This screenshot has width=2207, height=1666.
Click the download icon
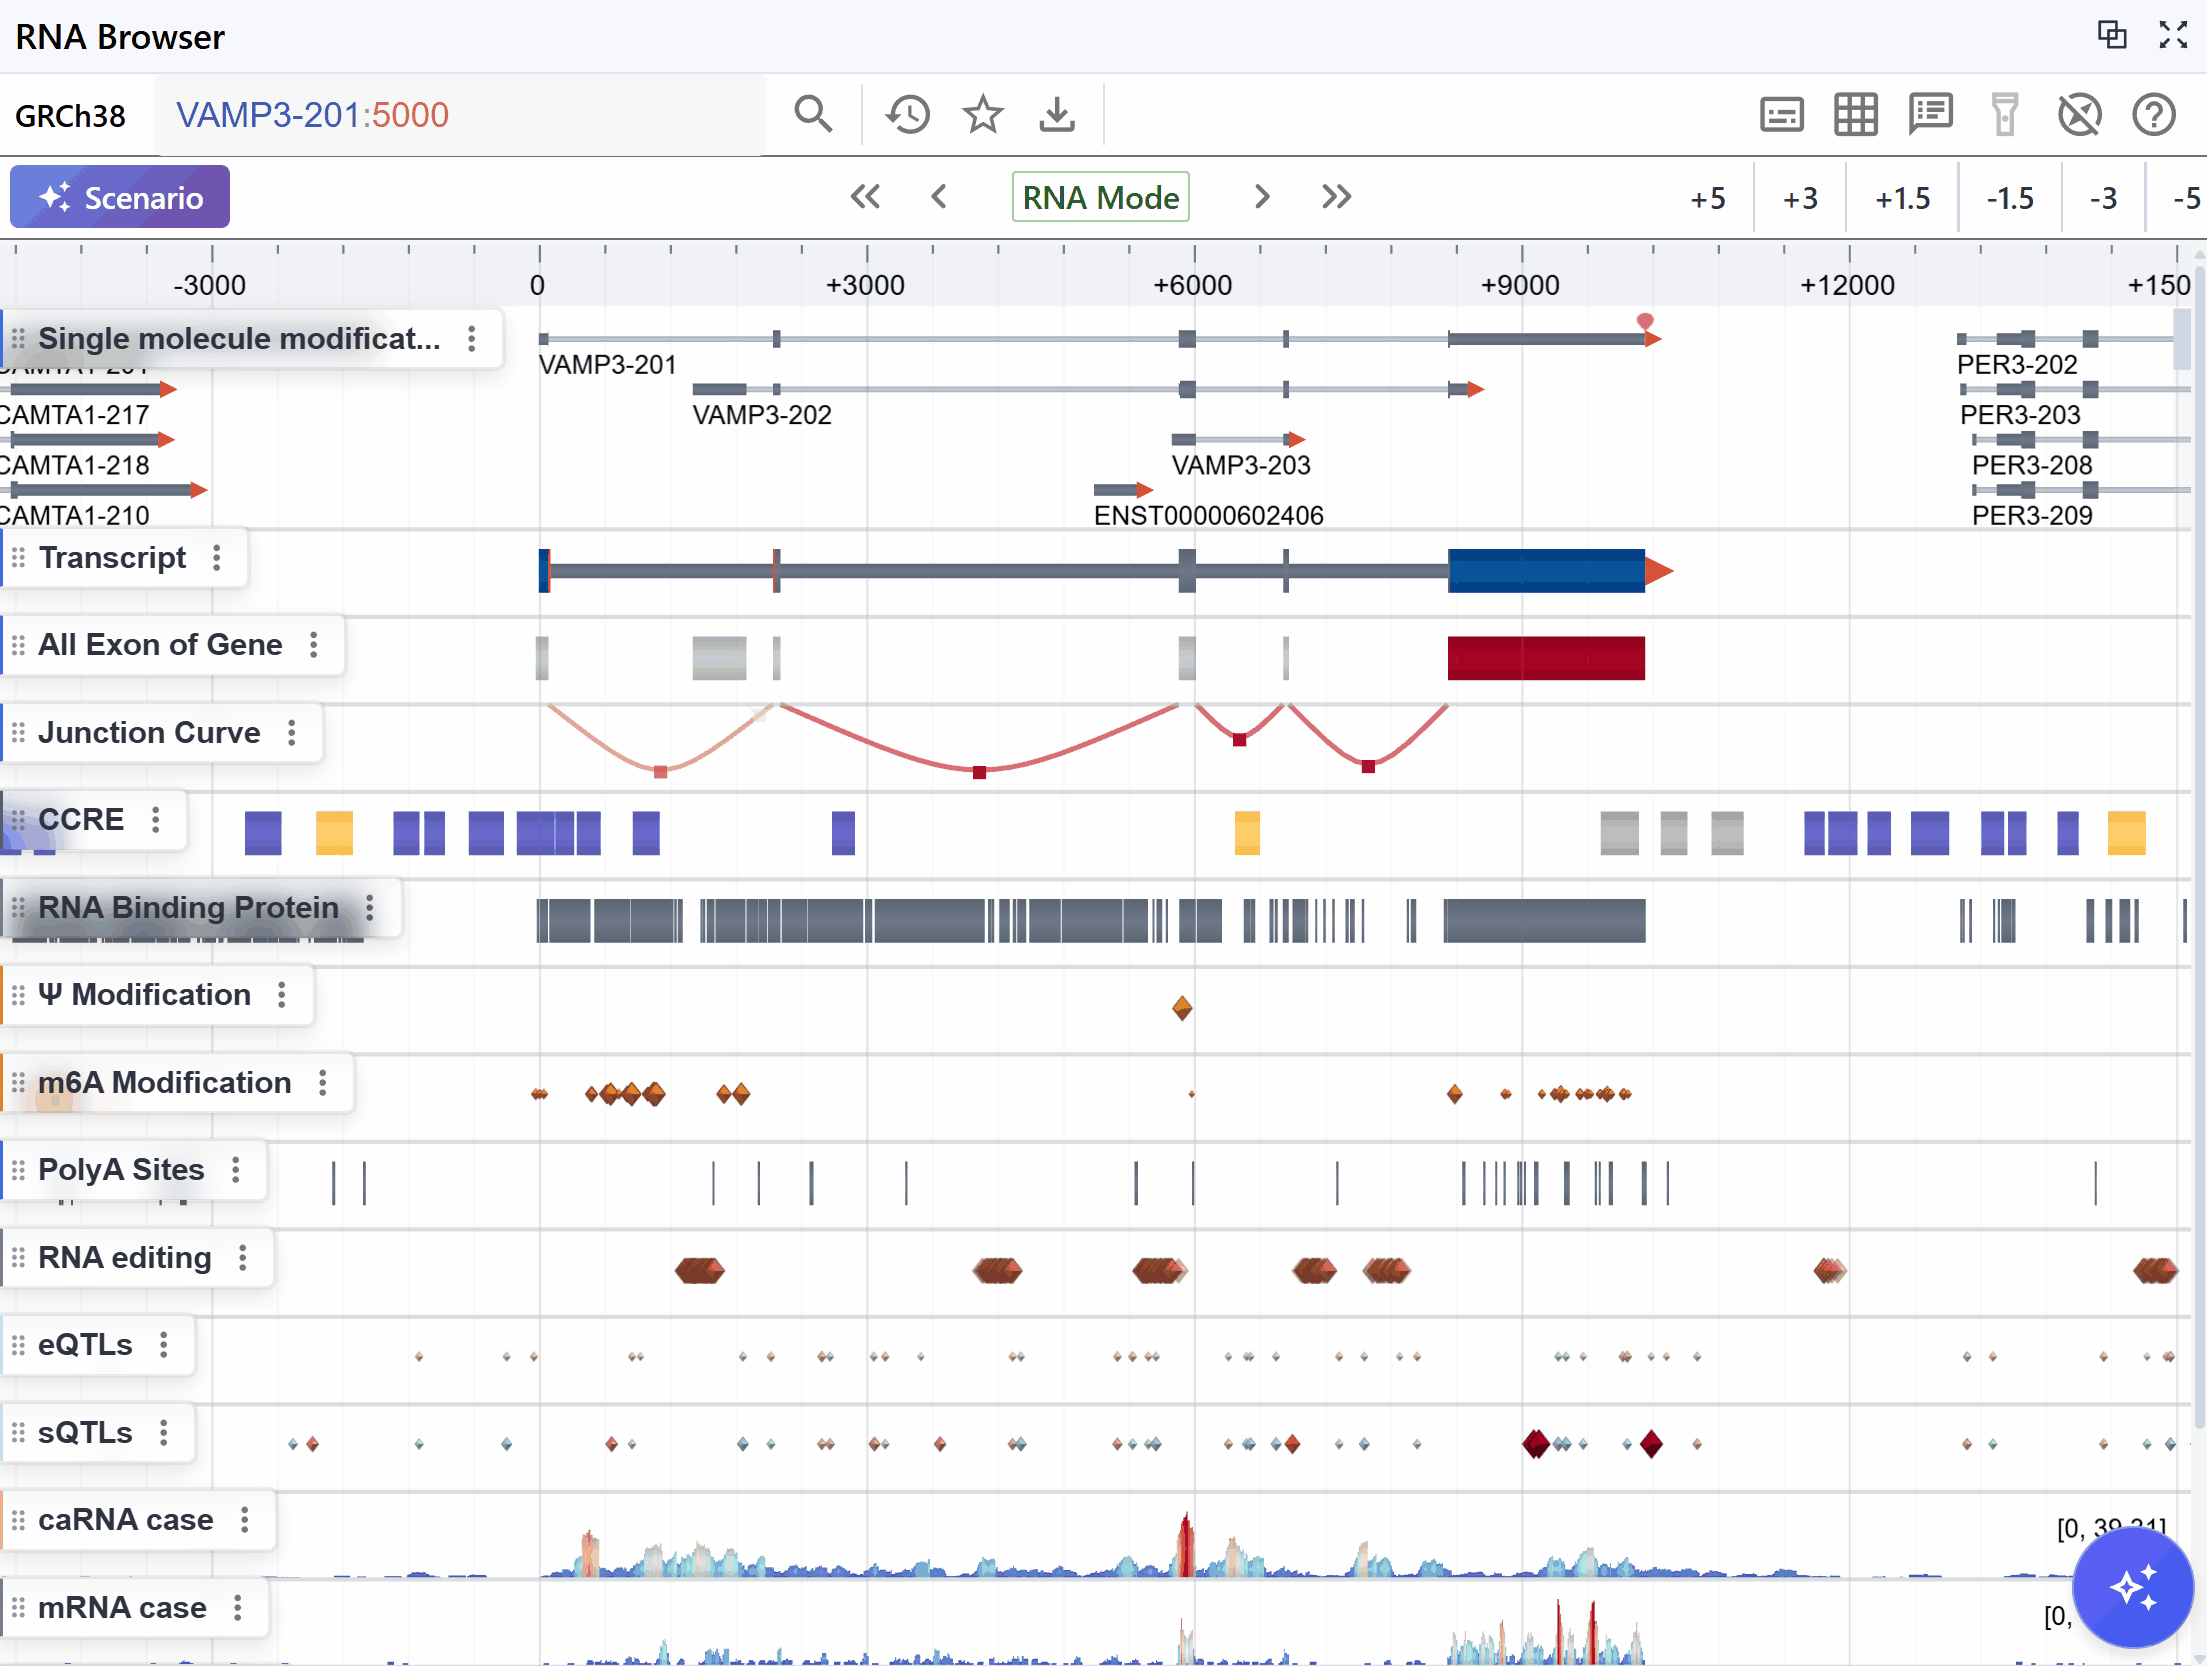coord(1056,114)
